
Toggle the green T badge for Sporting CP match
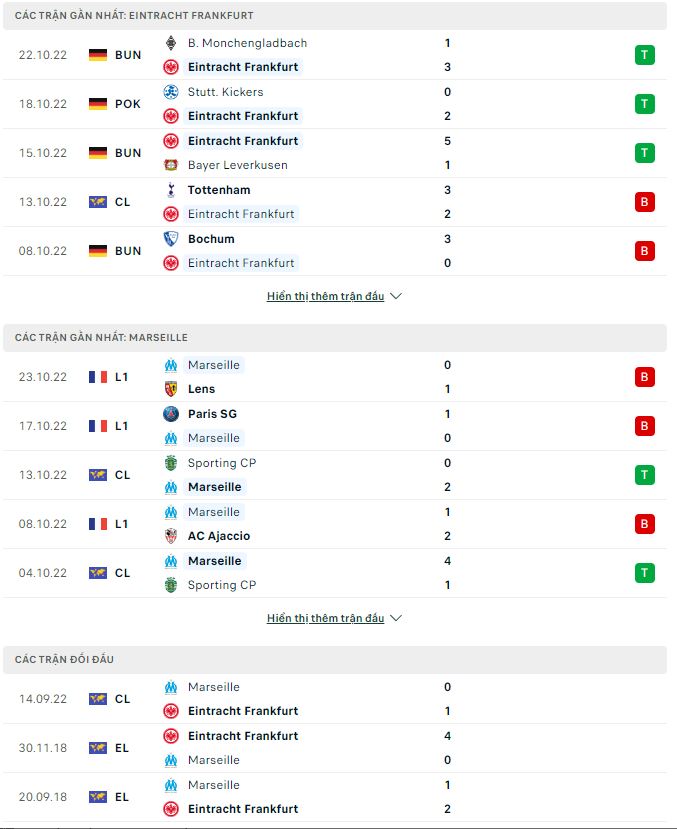click(644, 475)
